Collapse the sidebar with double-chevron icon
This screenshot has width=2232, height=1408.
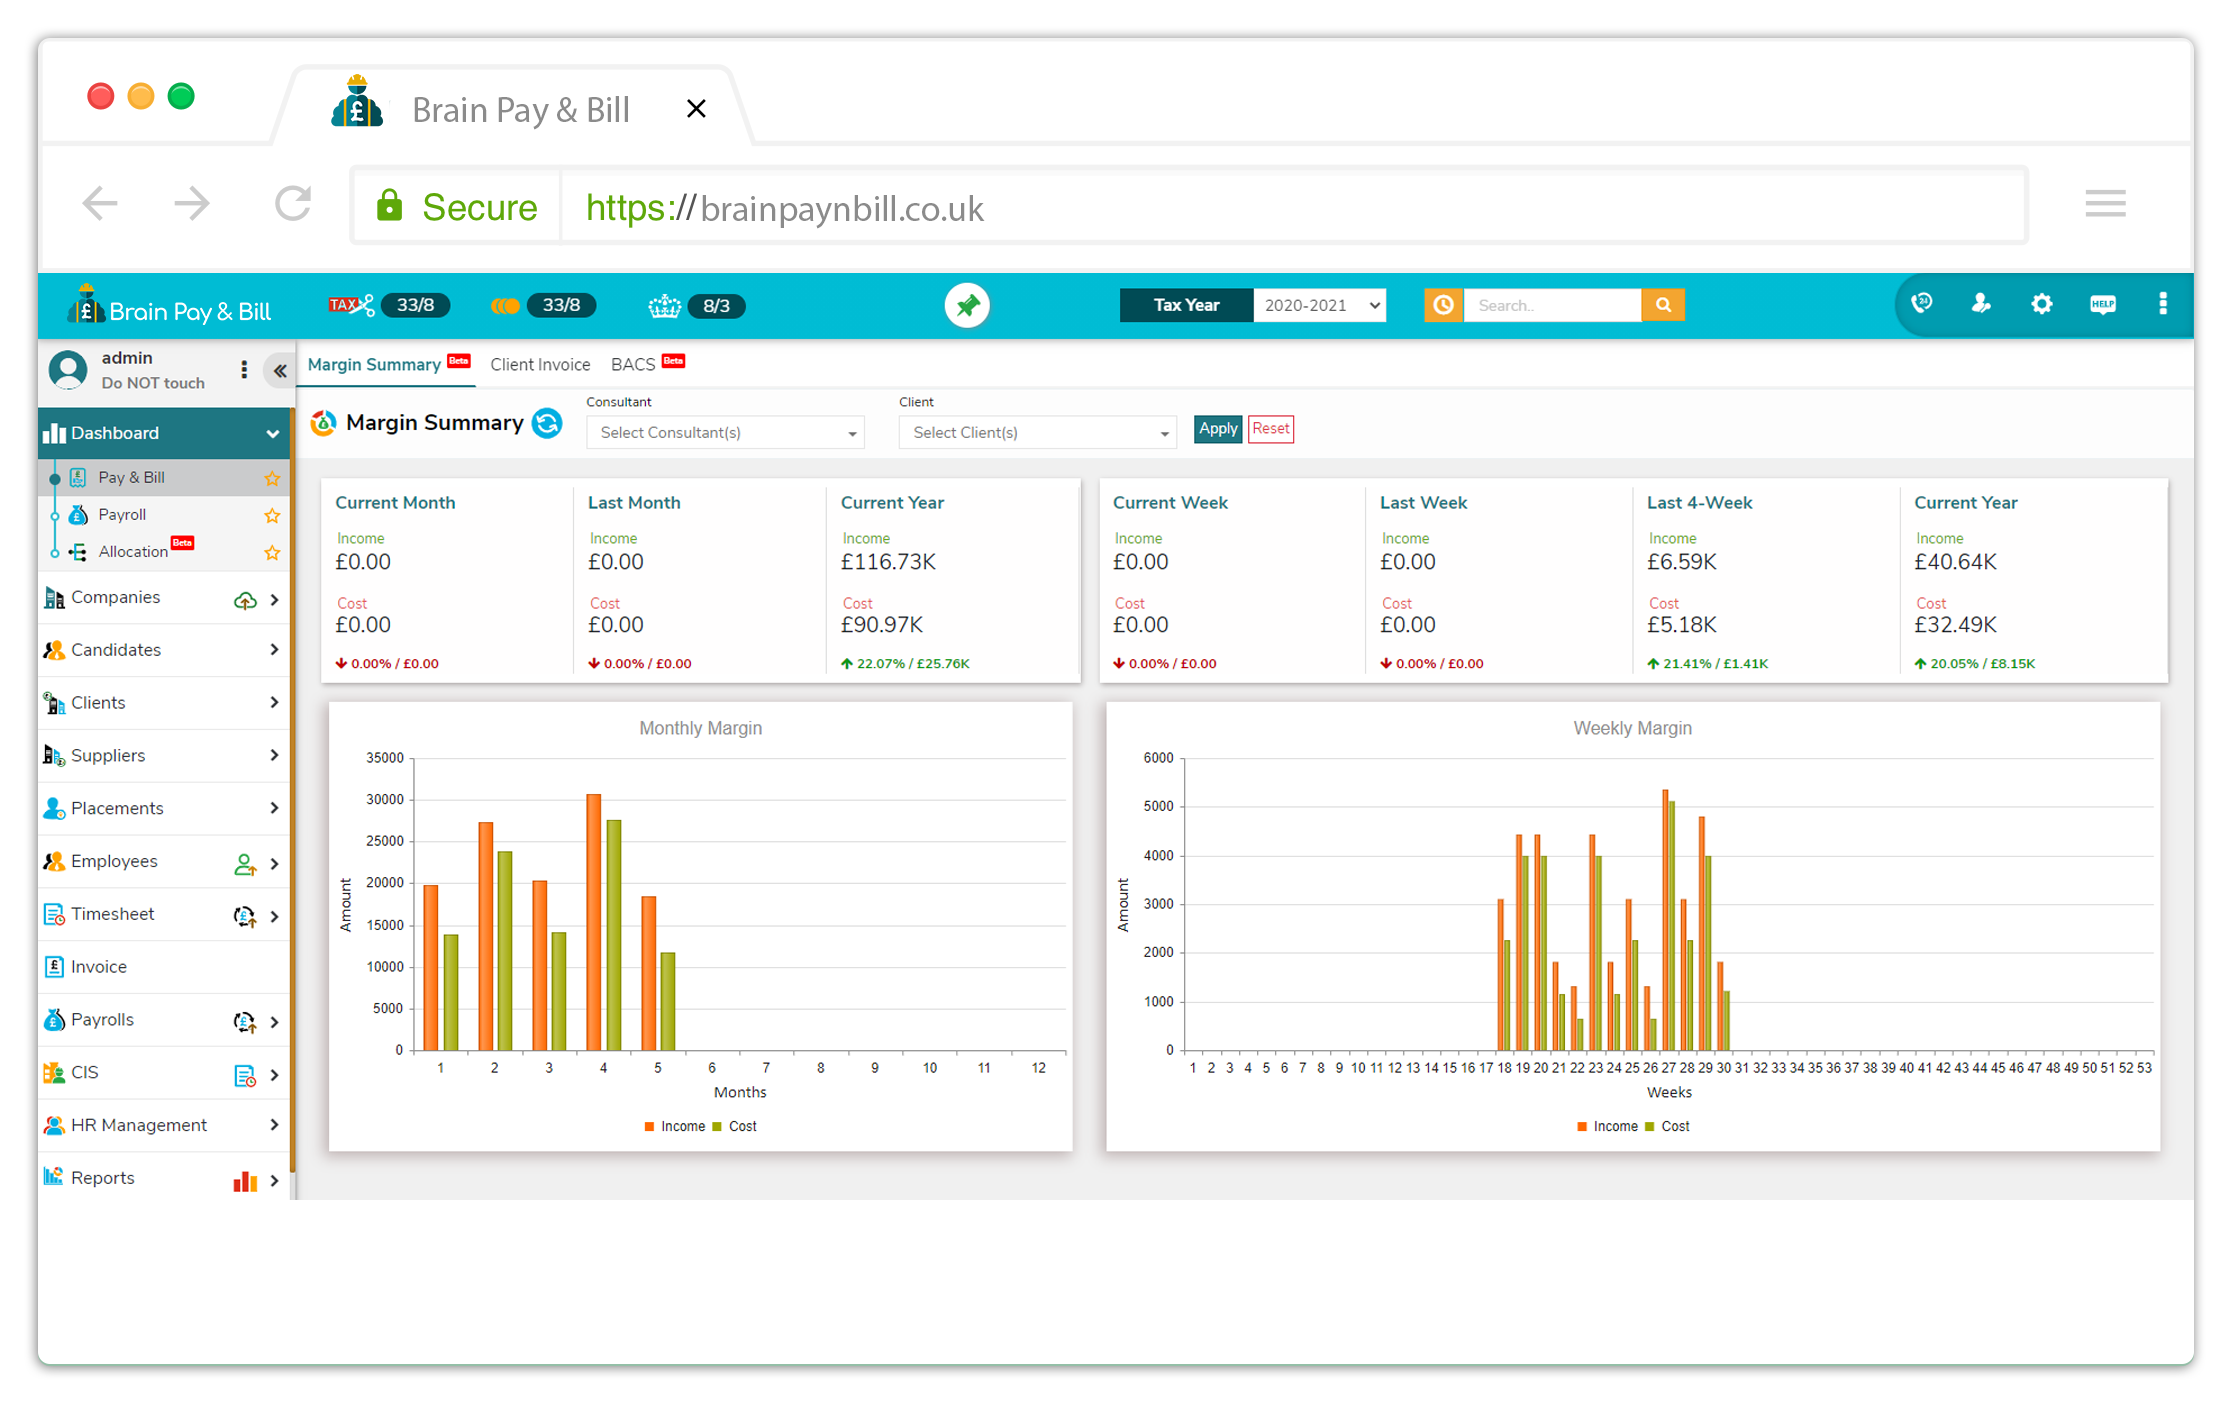point(280,371)
